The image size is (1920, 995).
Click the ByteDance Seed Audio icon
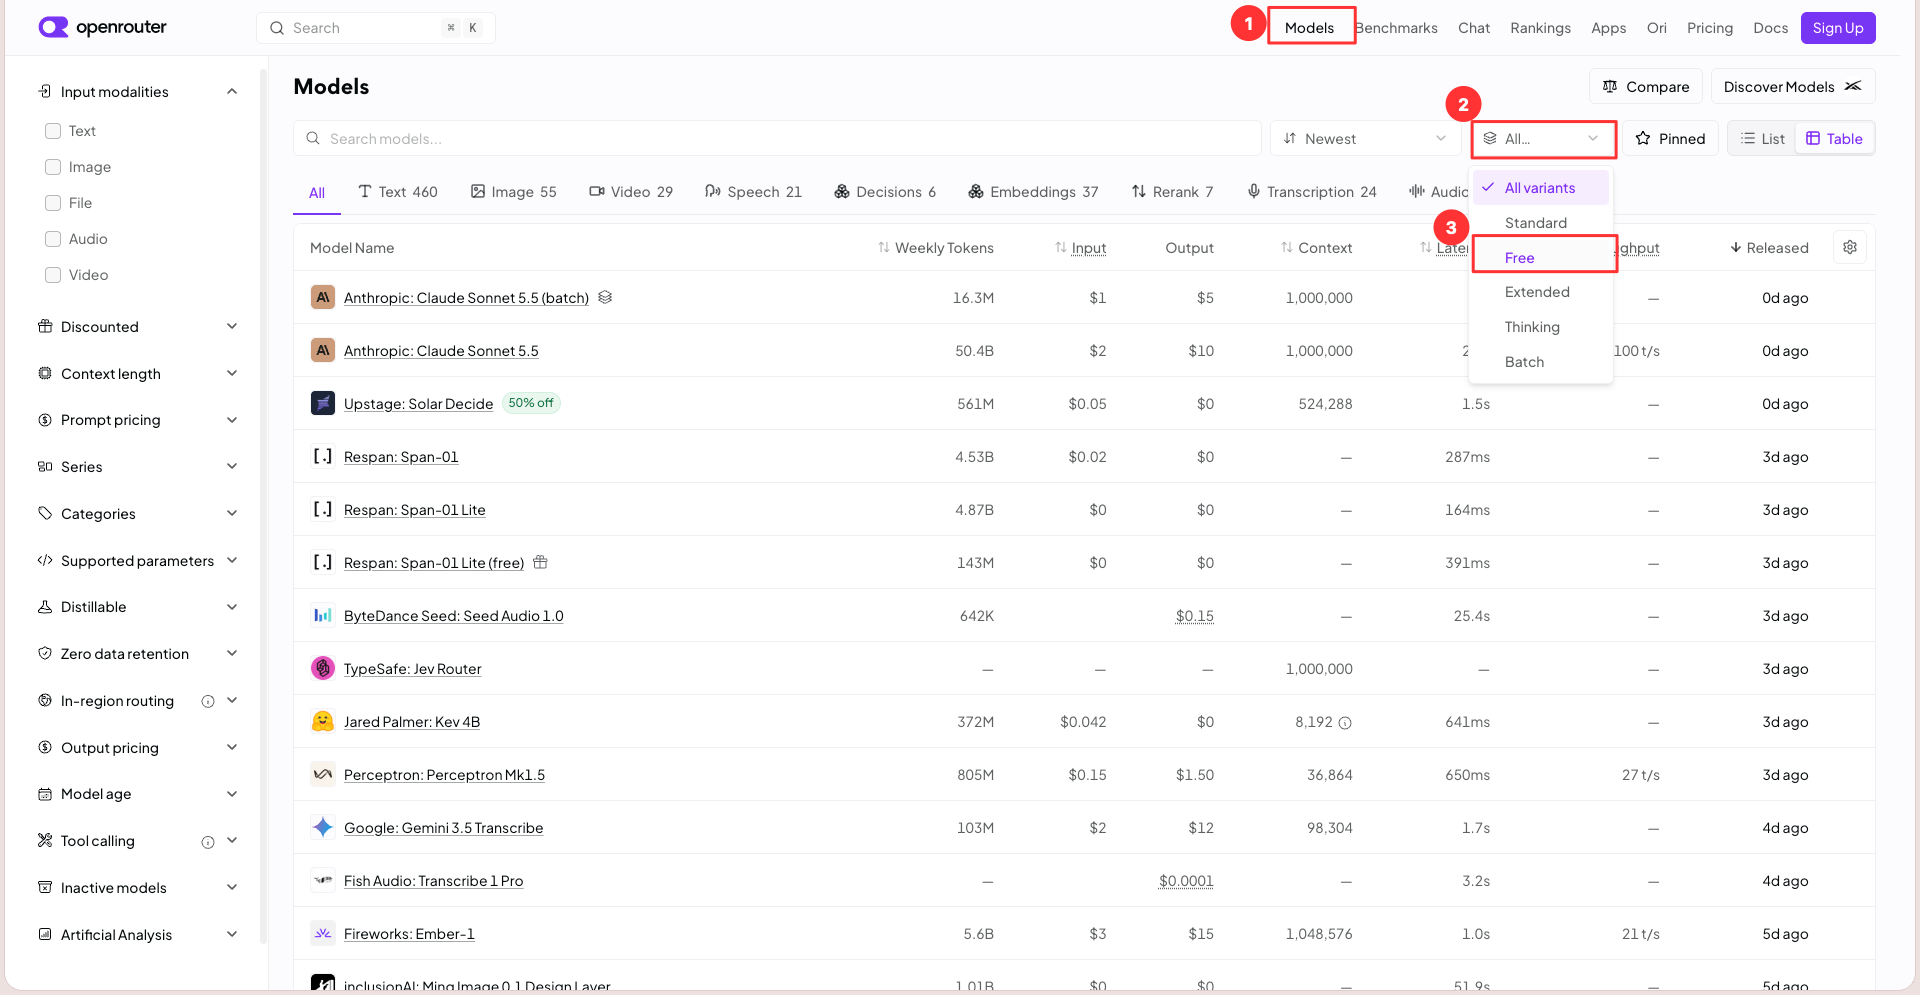[x=323, y=615]
